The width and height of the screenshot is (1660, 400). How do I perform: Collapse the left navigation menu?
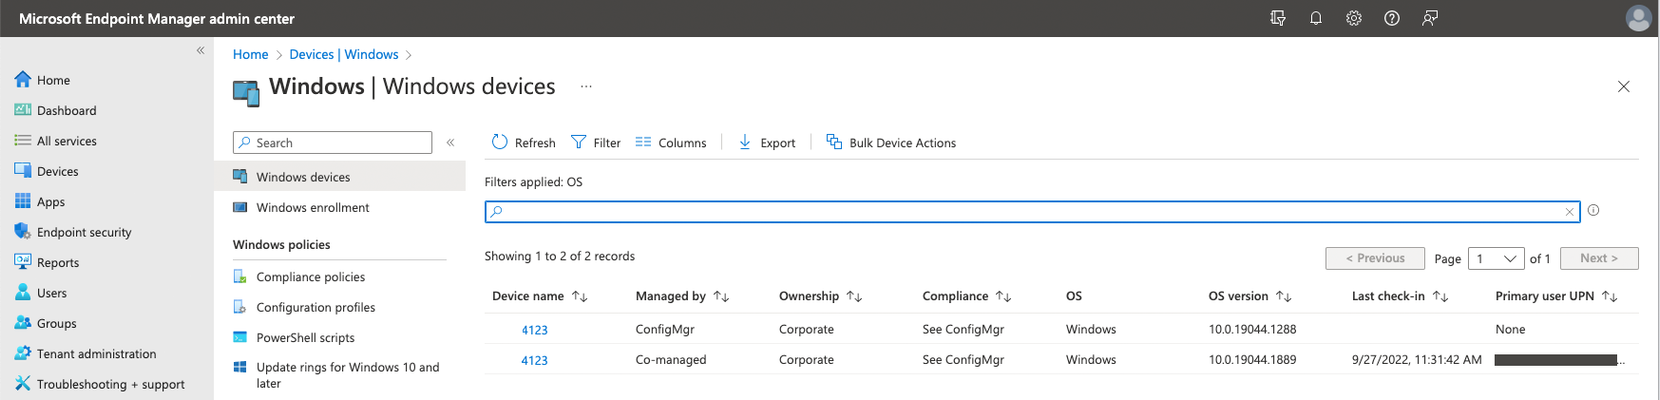point(200,50)
